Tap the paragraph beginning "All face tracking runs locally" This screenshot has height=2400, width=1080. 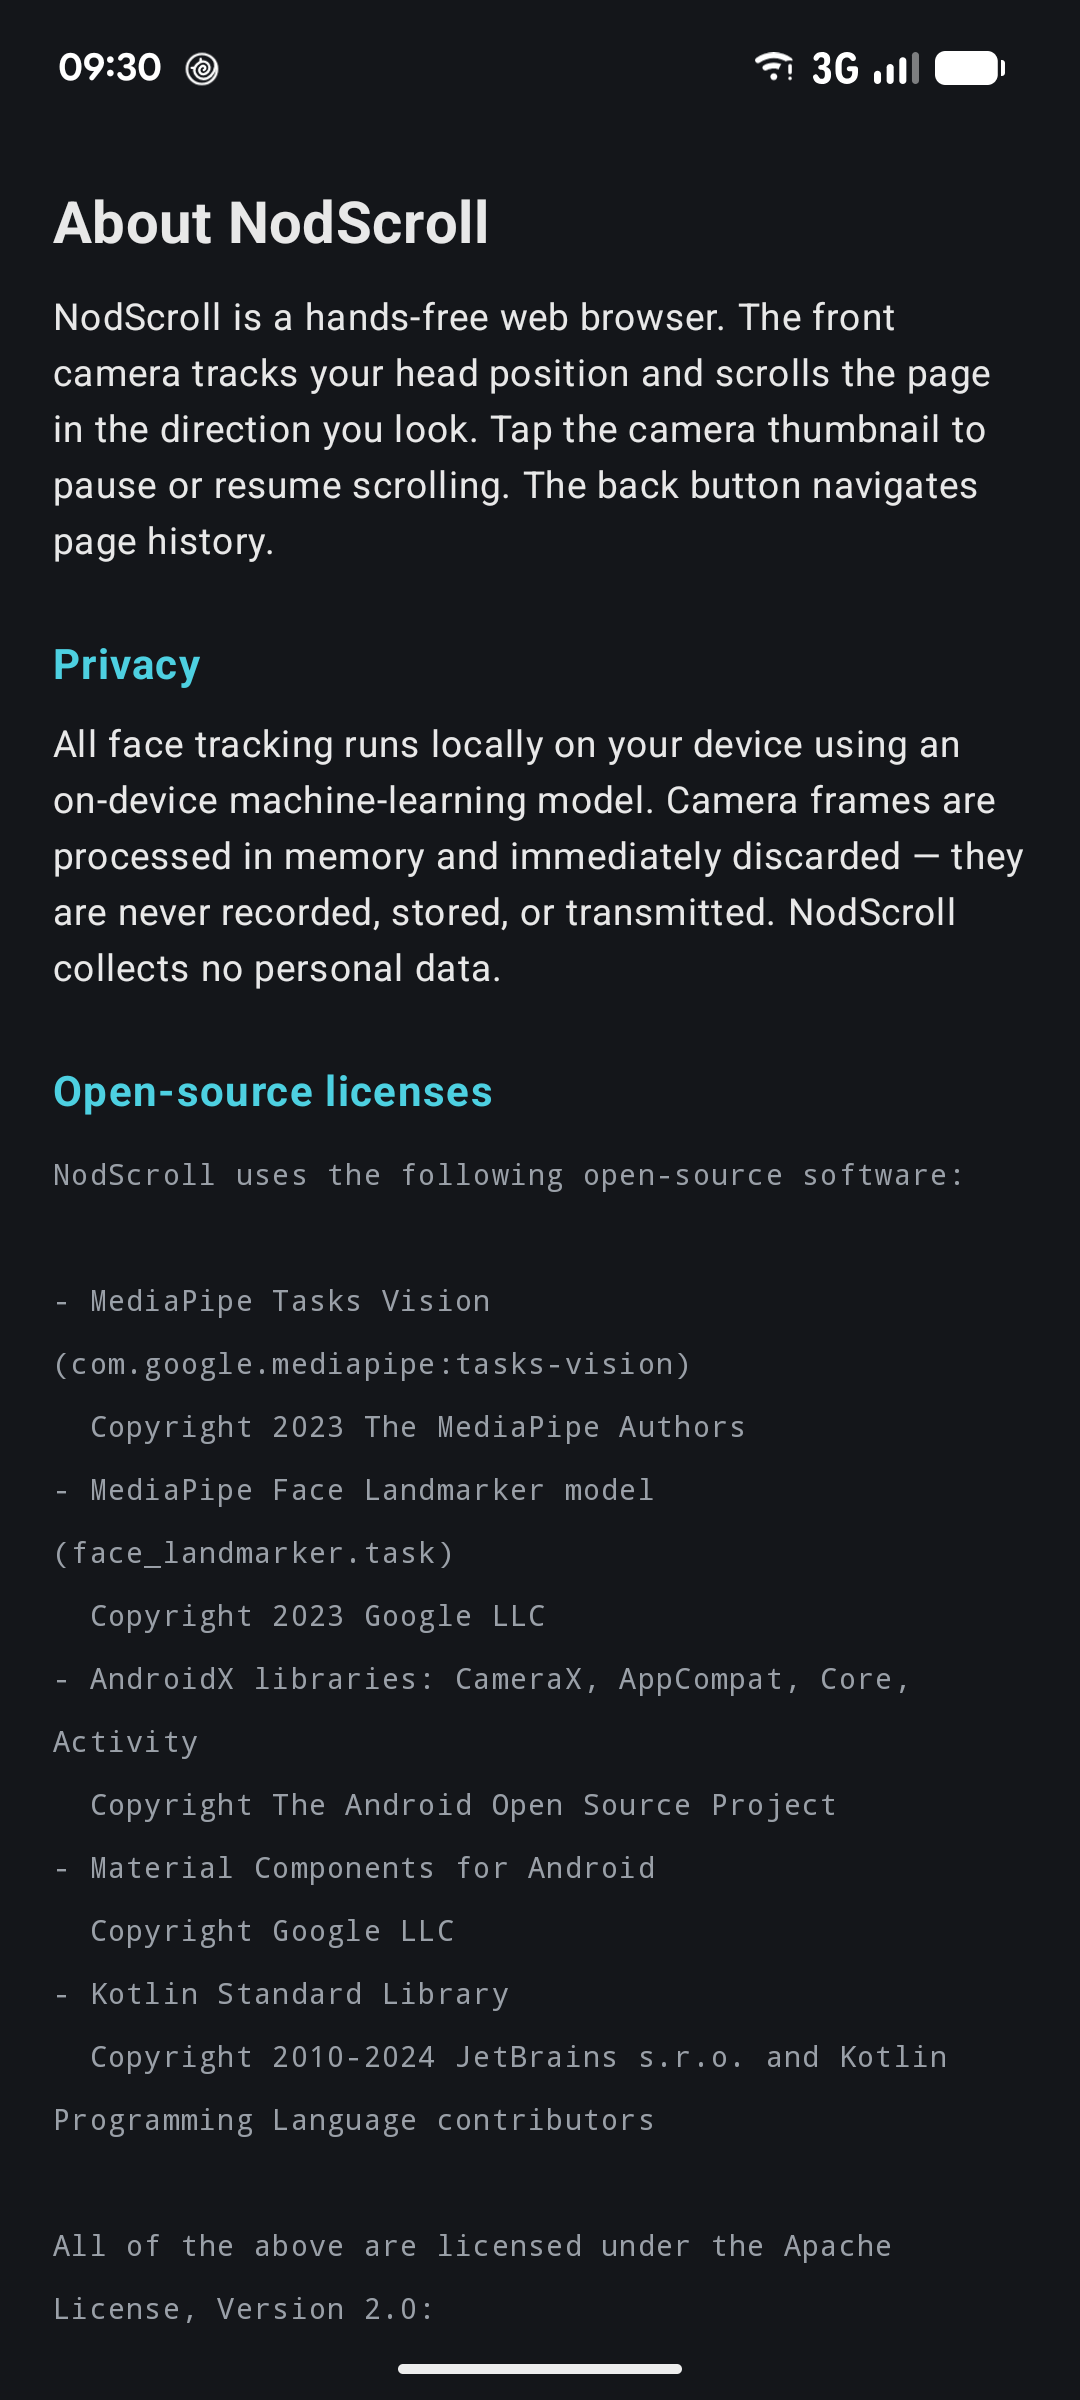pyautogui.click(x=538, y=857)
